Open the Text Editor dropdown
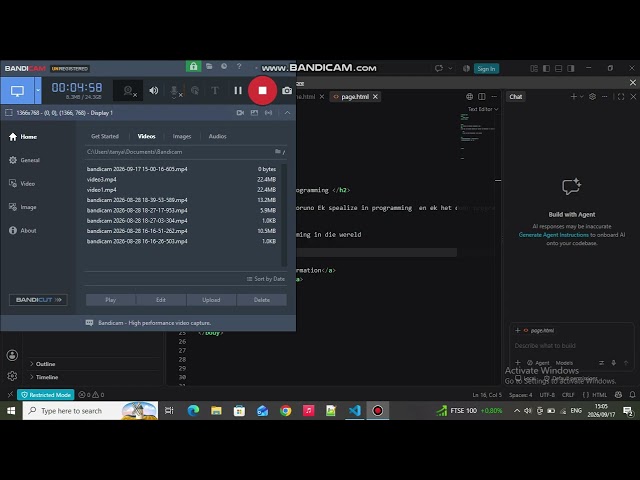This screenshot has width=640, height=480. tap(483, 109)
